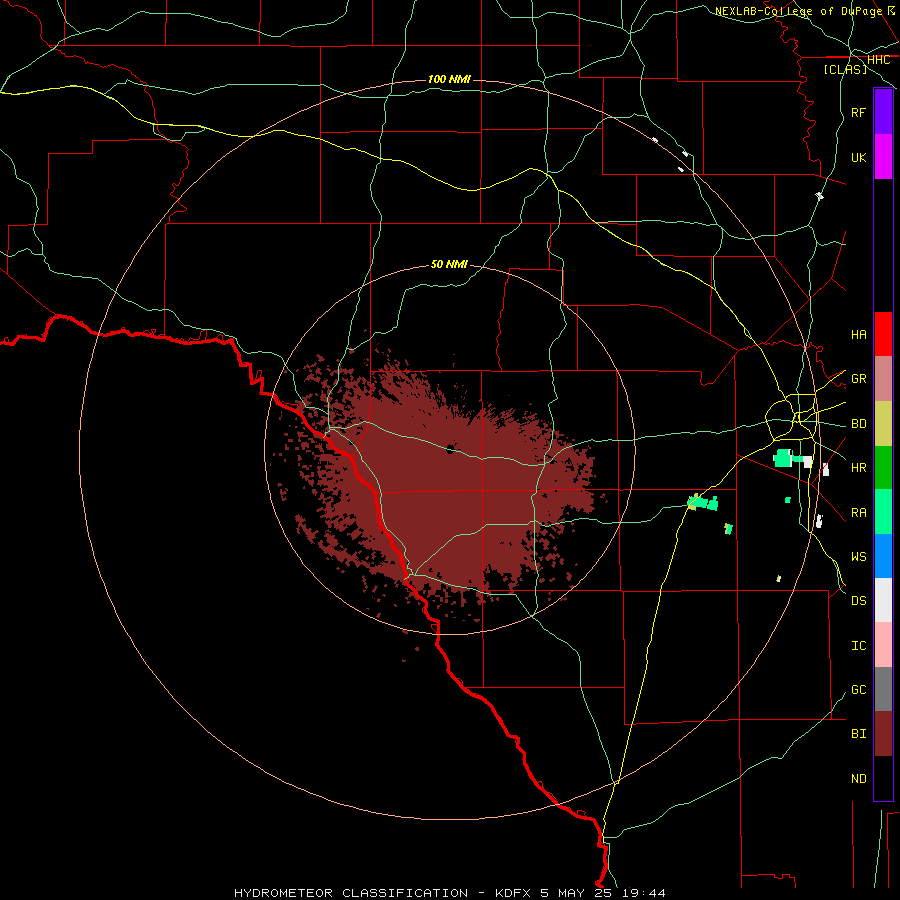
Task: Click the BD legend label
Action: click(x=858, y=424)
